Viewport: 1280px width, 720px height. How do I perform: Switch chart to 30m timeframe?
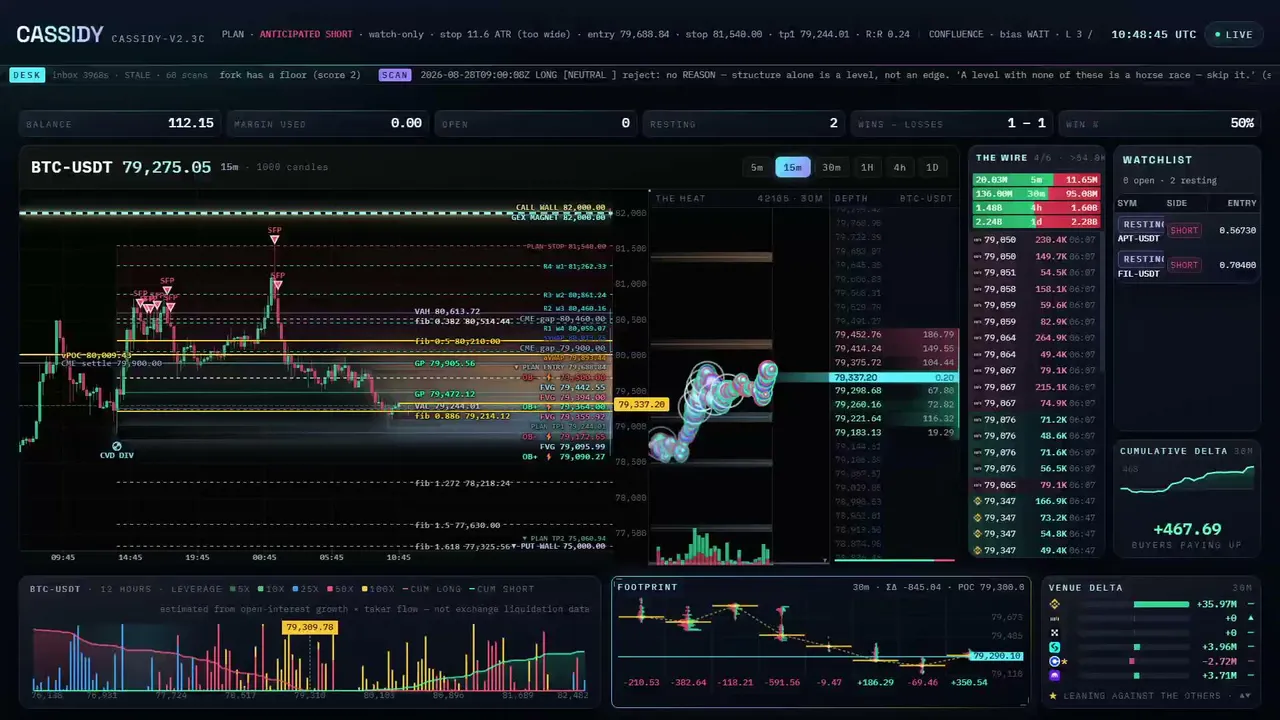(x=831, y=167)
